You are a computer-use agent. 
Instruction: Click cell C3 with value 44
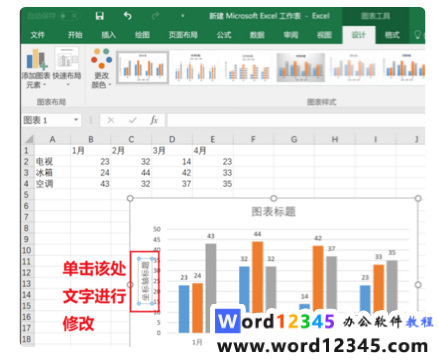131,173
